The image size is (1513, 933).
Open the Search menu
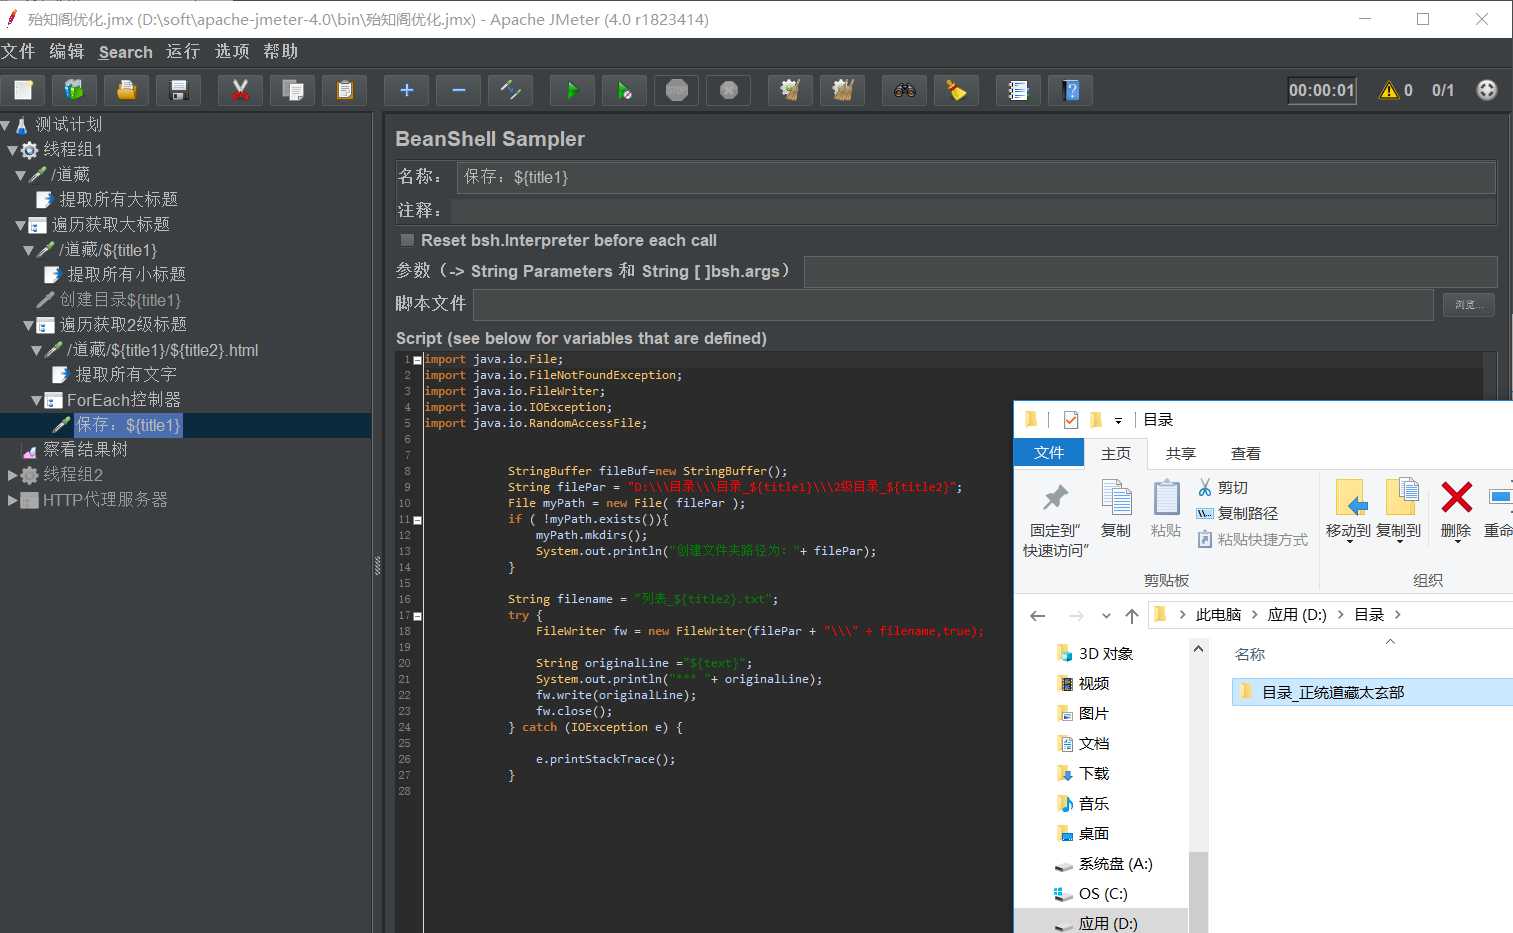126,52
